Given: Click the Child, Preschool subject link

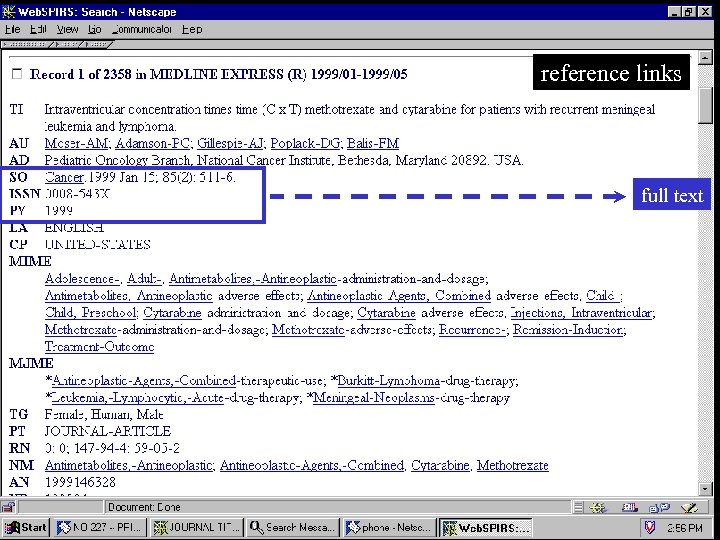Looking at the screenshot, I should click(x=90, y=313).
